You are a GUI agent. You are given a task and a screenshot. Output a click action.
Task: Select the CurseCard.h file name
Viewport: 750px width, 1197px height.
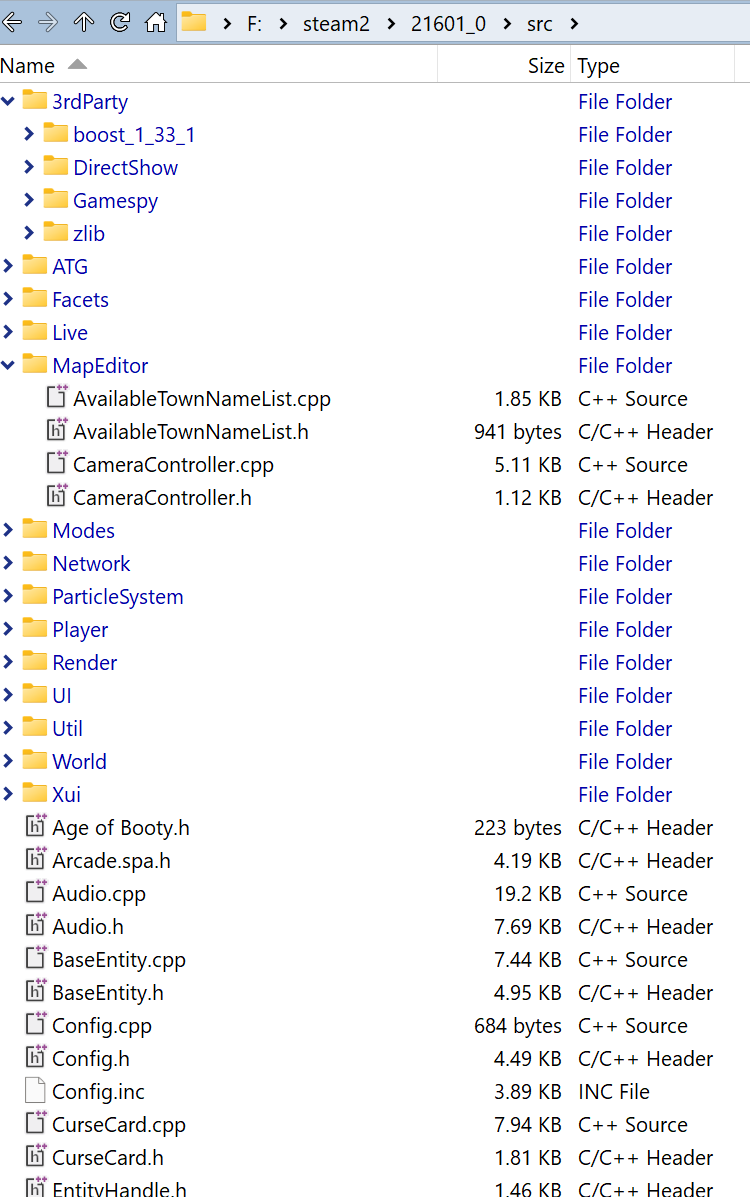(x=108, y=1157)
